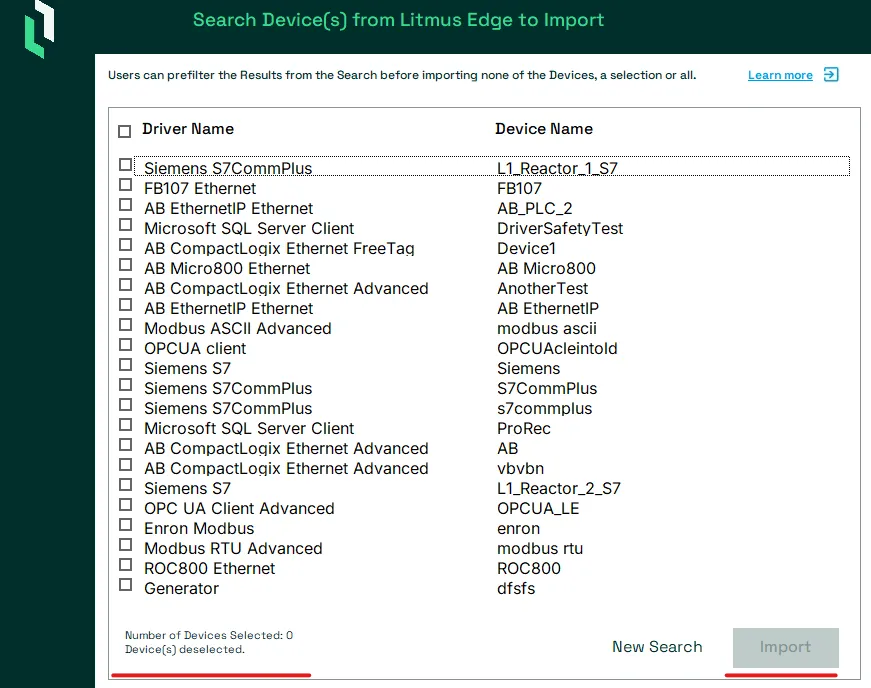Click the device name ROC800
This screenshot has width=871, height=688.
click(529, 569)
